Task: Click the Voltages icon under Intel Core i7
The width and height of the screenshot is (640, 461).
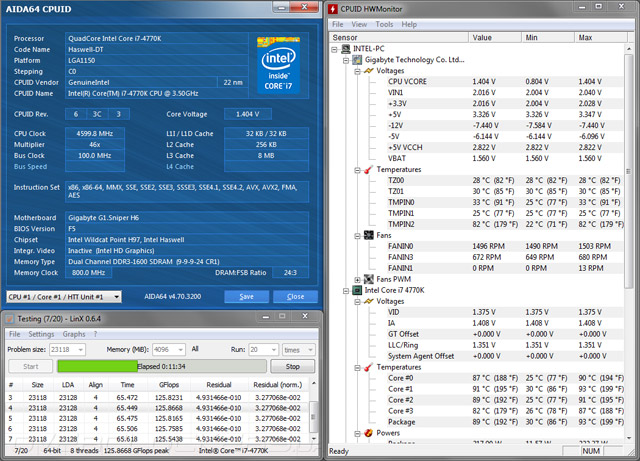Action: (369, 301)
